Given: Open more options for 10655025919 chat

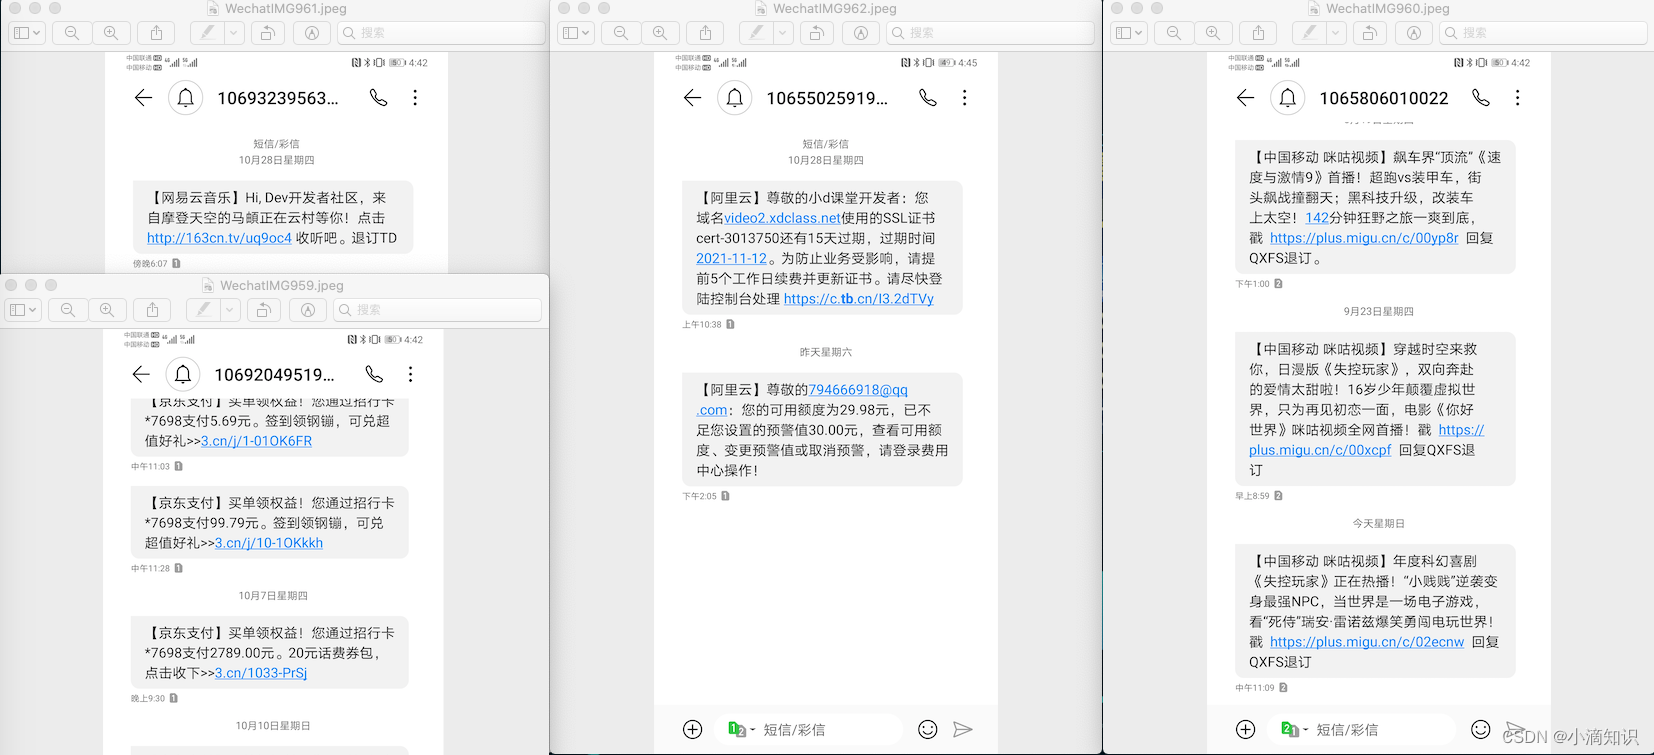Looking at the screenshot, I should (x=964, y=98).
